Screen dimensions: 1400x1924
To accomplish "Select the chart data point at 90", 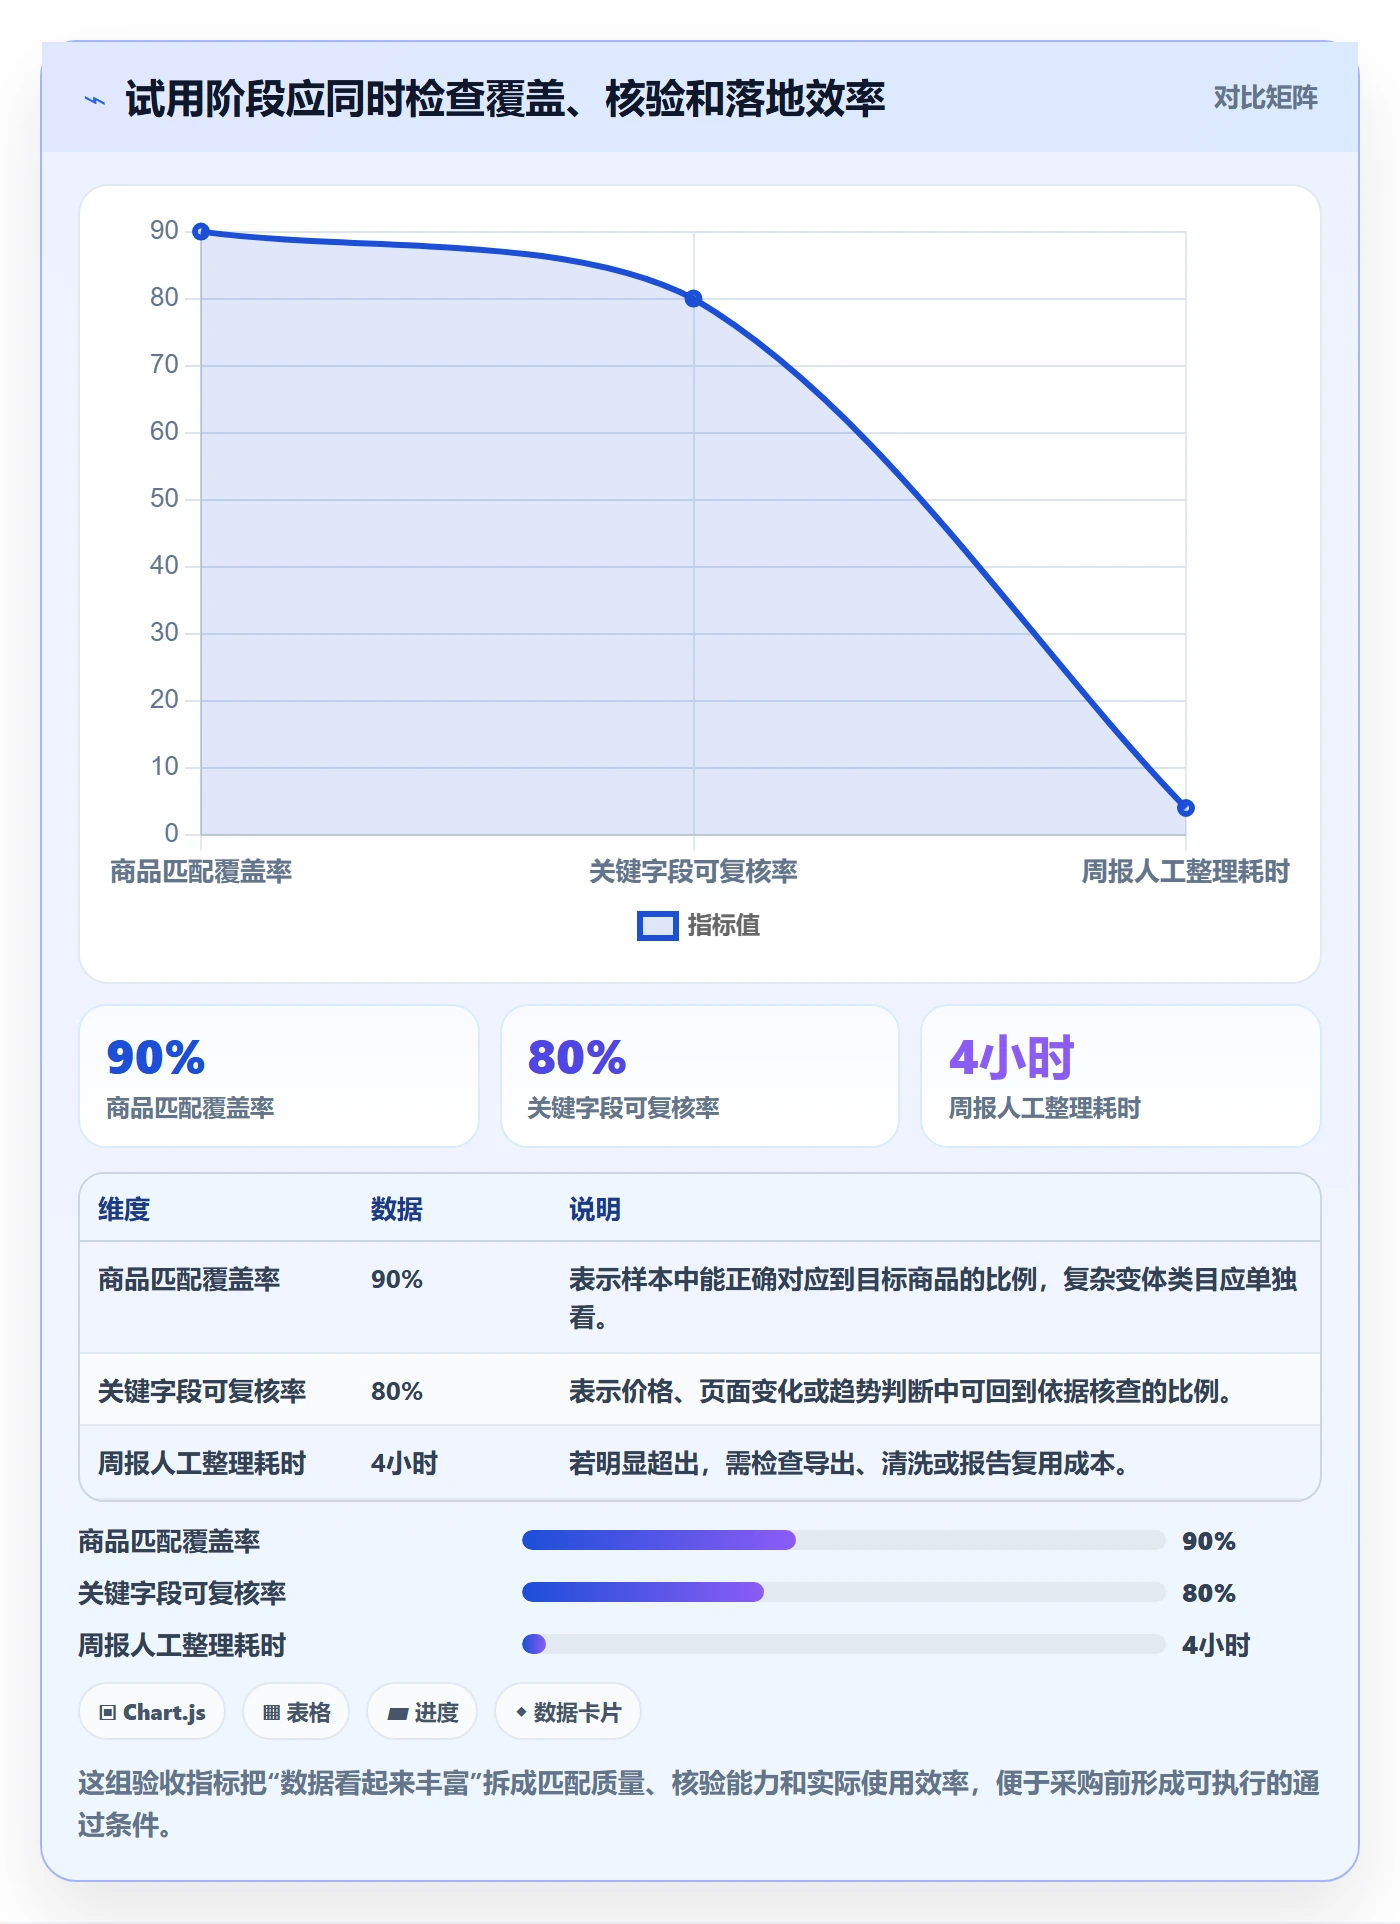I will [201, 232].
